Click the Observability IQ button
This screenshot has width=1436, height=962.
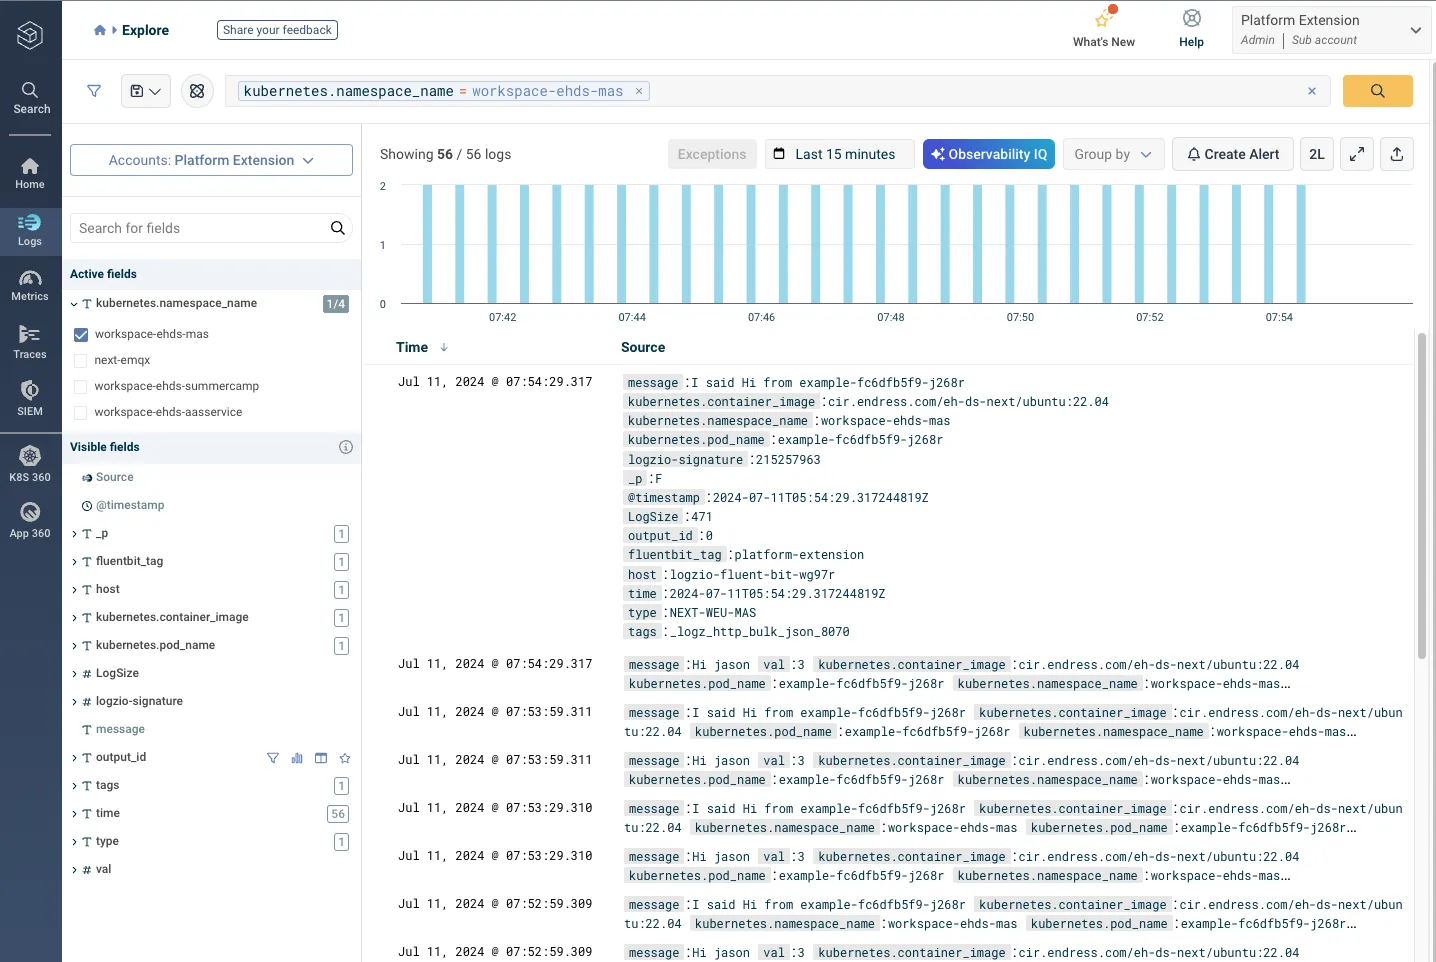pyautogui.click(x=988, y=154)
